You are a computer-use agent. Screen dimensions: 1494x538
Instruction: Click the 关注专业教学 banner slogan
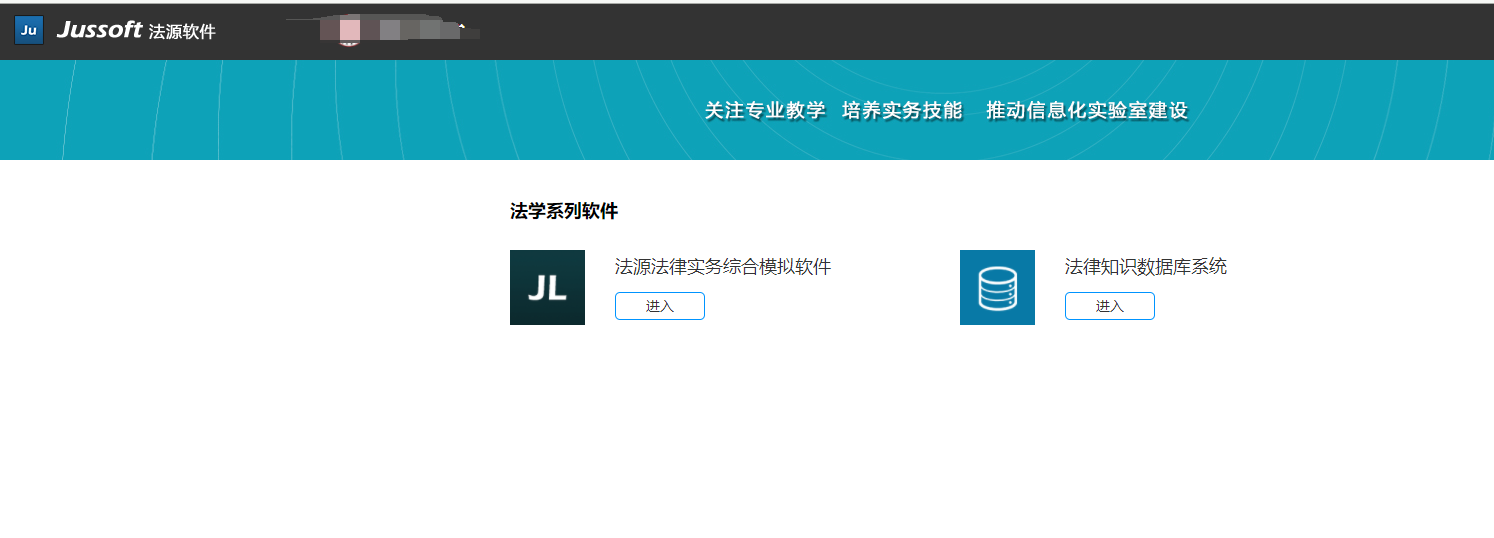[765, 111]
